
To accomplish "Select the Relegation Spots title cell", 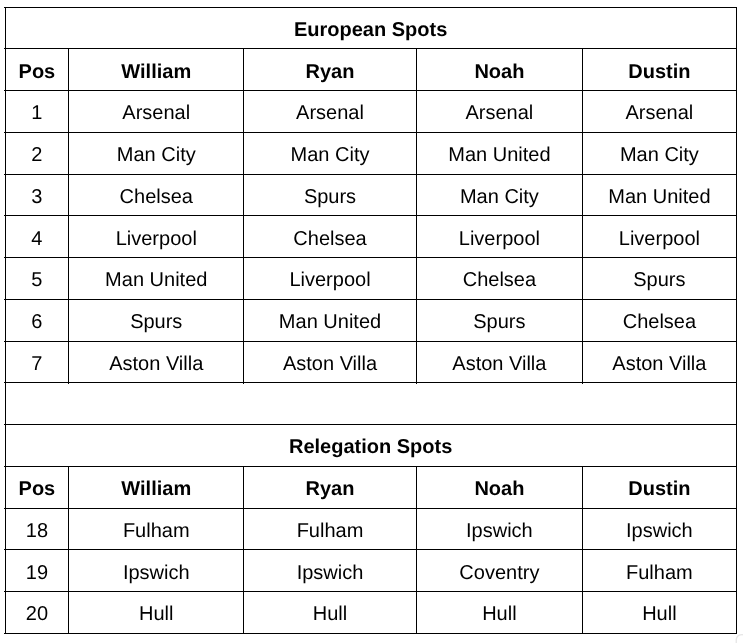I will 371,446.
